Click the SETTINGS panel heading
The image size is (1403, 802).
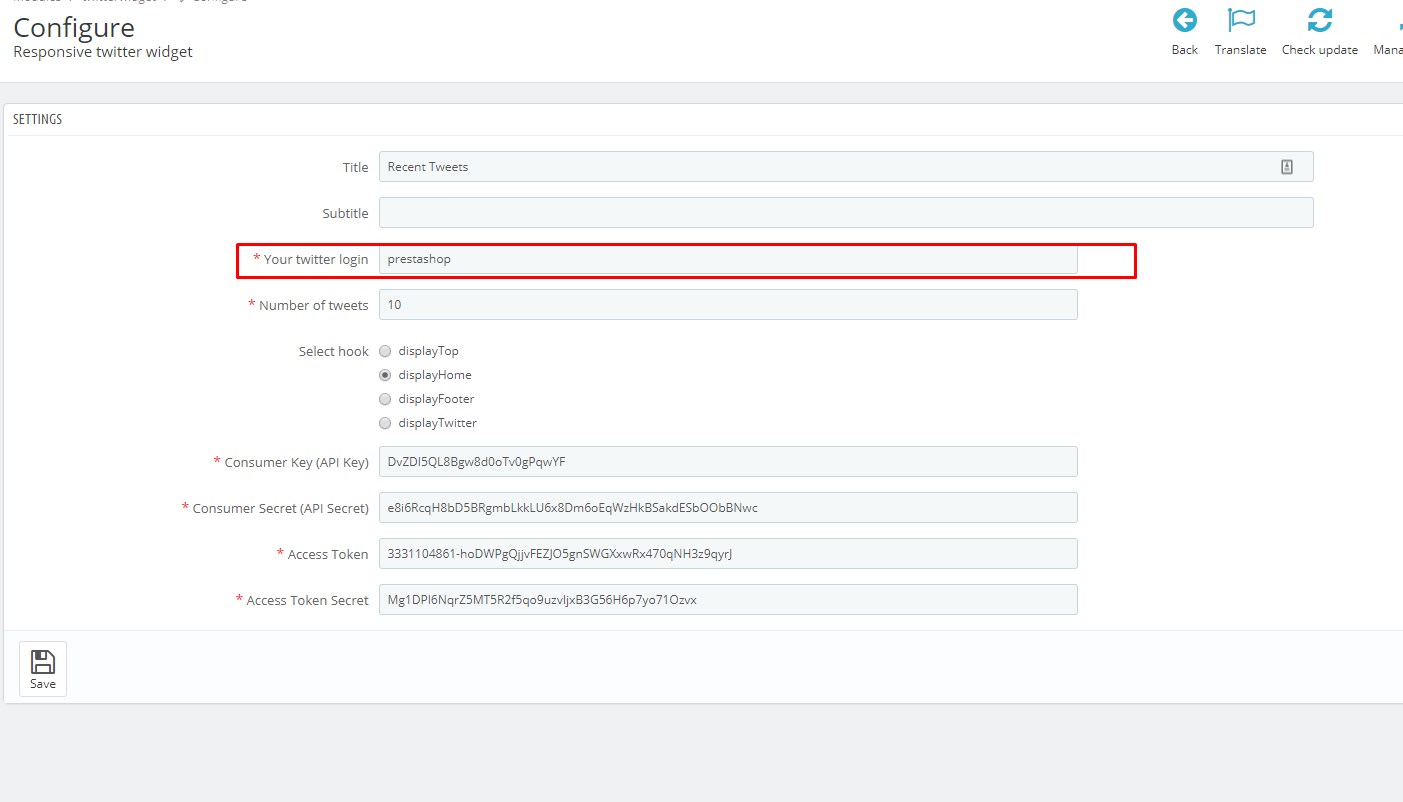click(37, 119)
